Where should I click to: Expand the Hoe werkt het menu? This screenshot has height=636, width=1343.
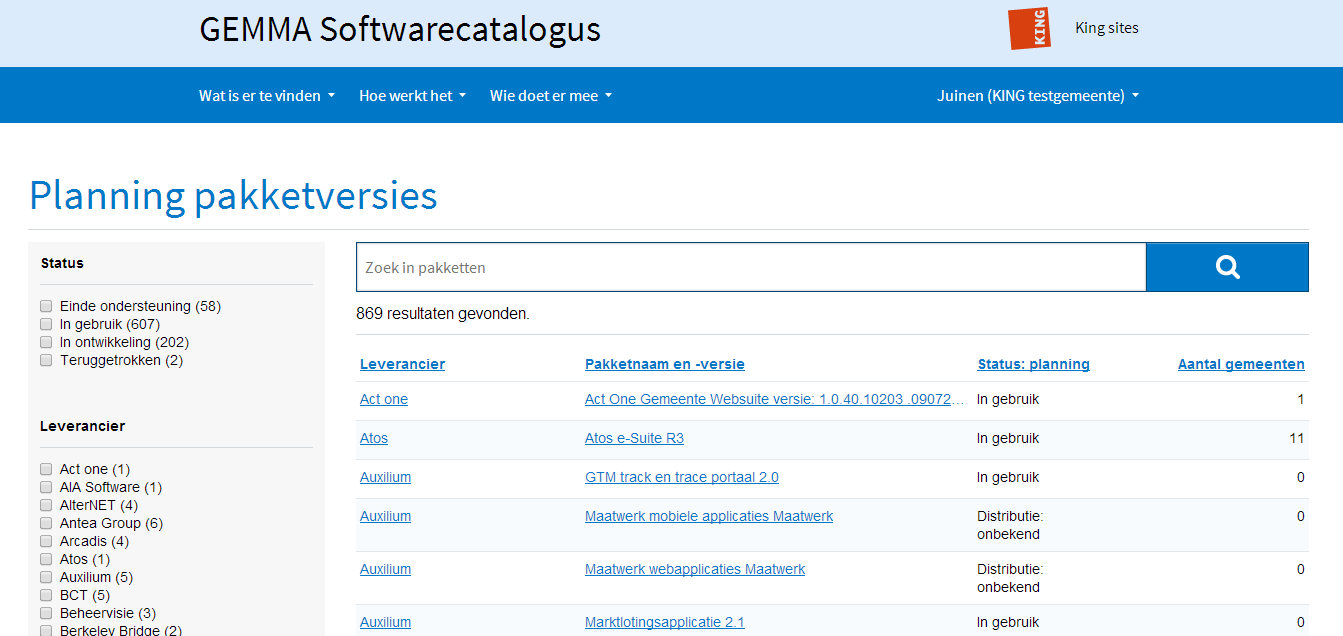[412, 96]
